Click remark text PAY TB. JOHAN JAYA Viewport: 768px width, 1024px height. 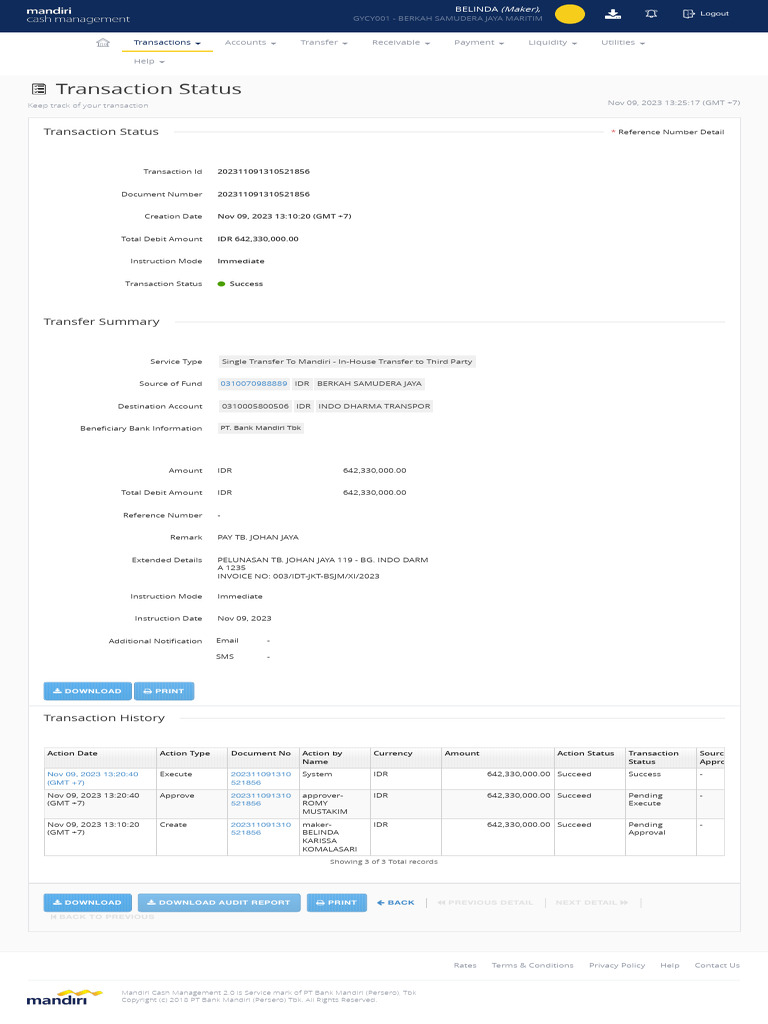pyautogui.click(x=258, y=537)
